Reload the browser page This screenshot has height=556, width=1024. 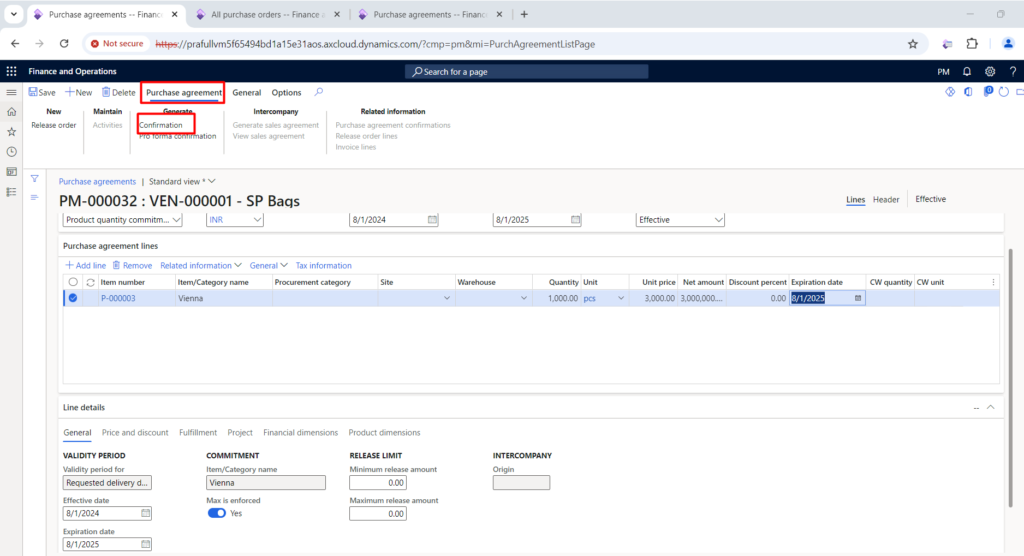pyautogui.click(x=64, y=44)
